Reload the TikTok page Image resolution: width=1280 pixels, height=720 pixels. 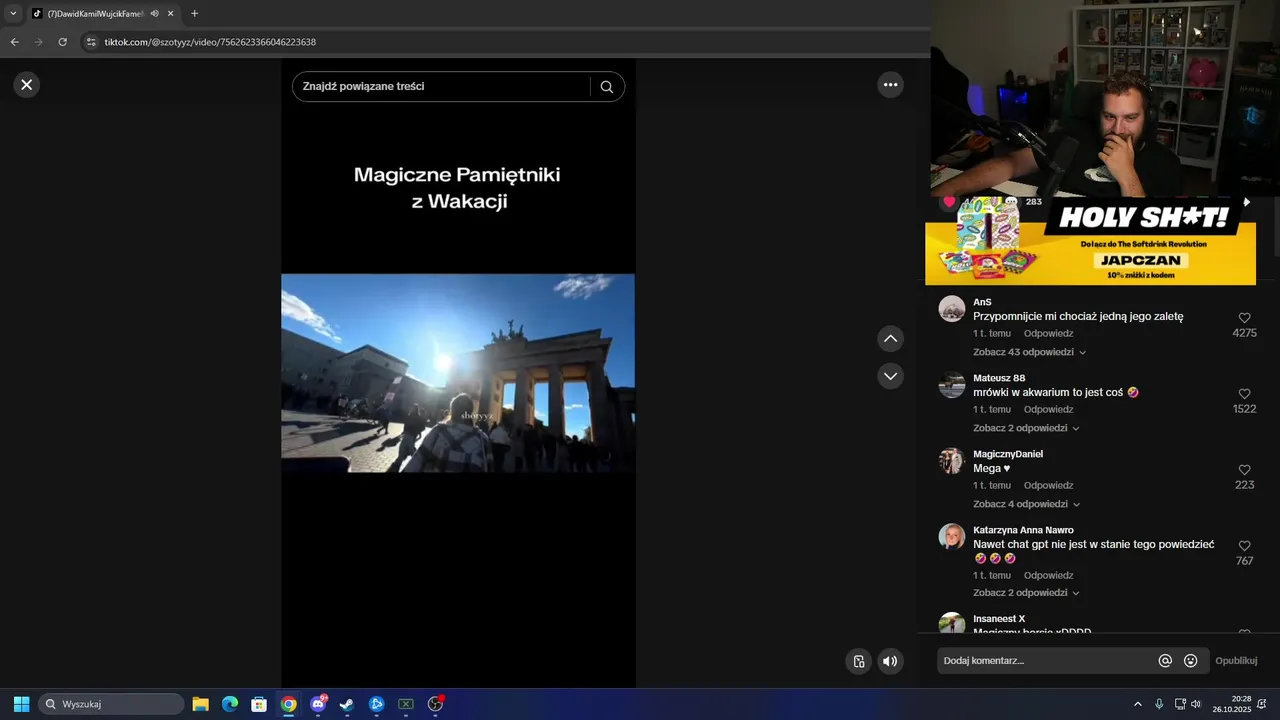point(63,42)
